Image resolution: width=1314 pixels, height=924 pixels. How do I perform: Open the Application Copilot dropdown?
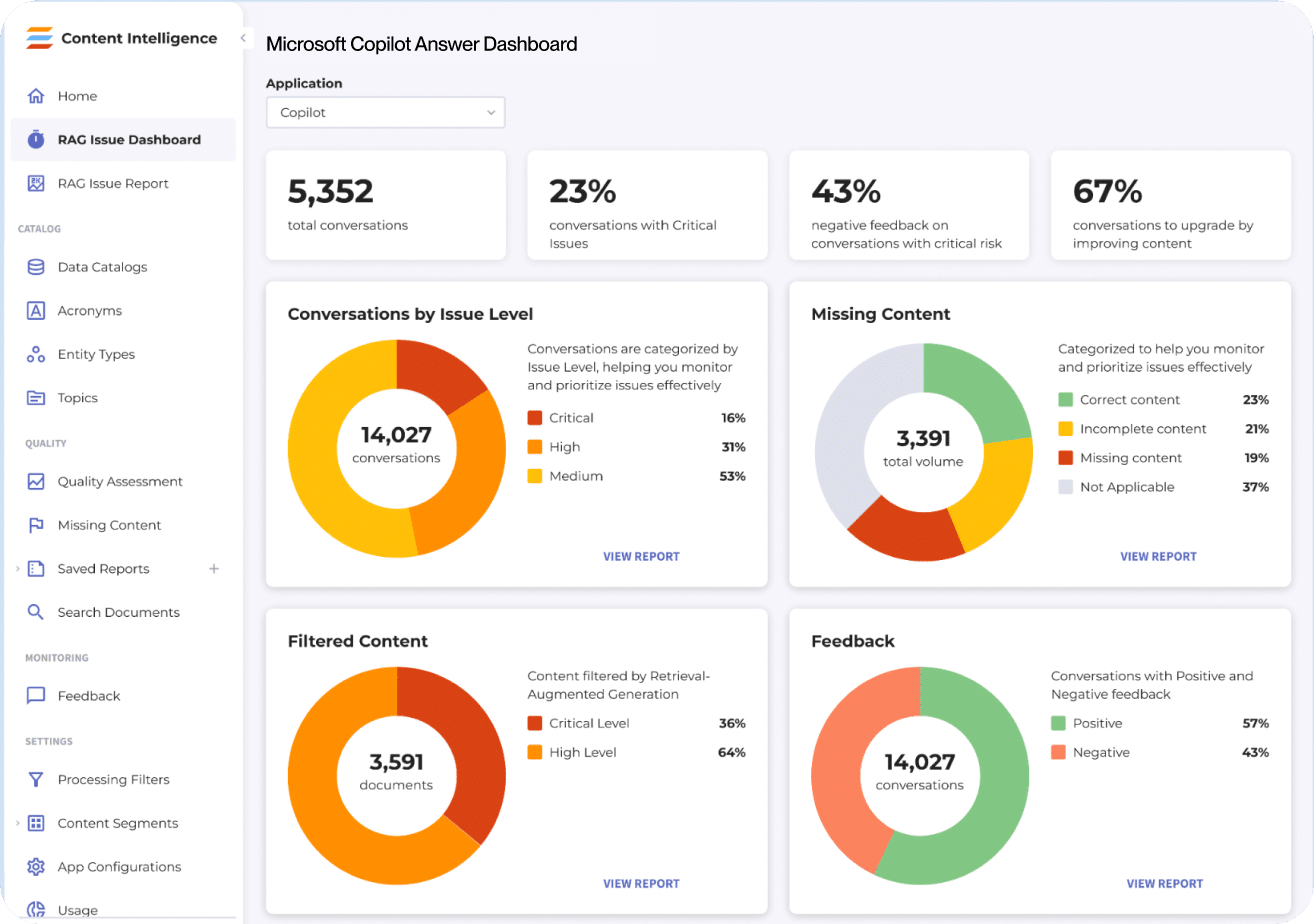click(385, 113)
